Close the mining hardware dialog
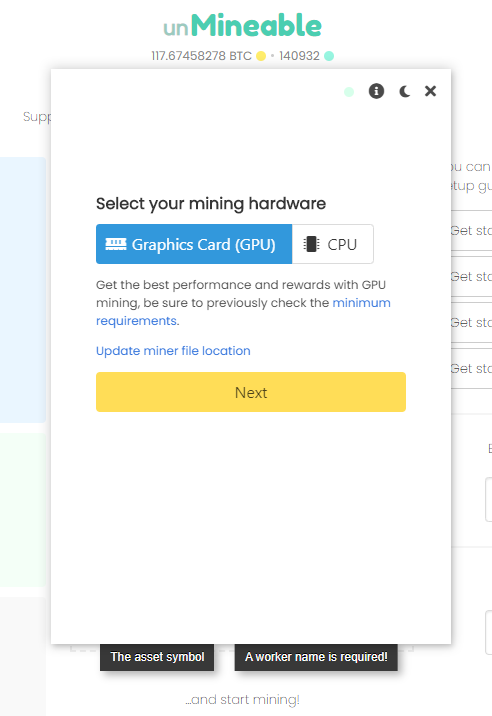Screen dimensions: 492x716 click(430, 91)
